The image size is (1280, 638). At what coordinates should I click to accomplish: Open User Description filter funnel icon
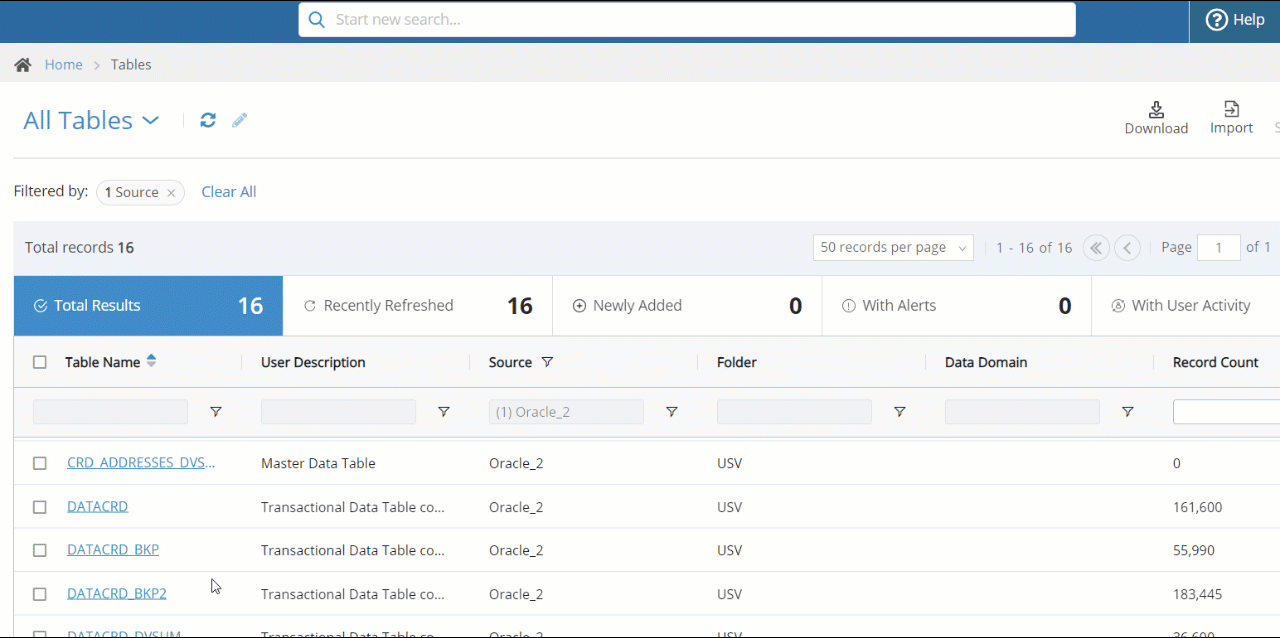(444, 412)
